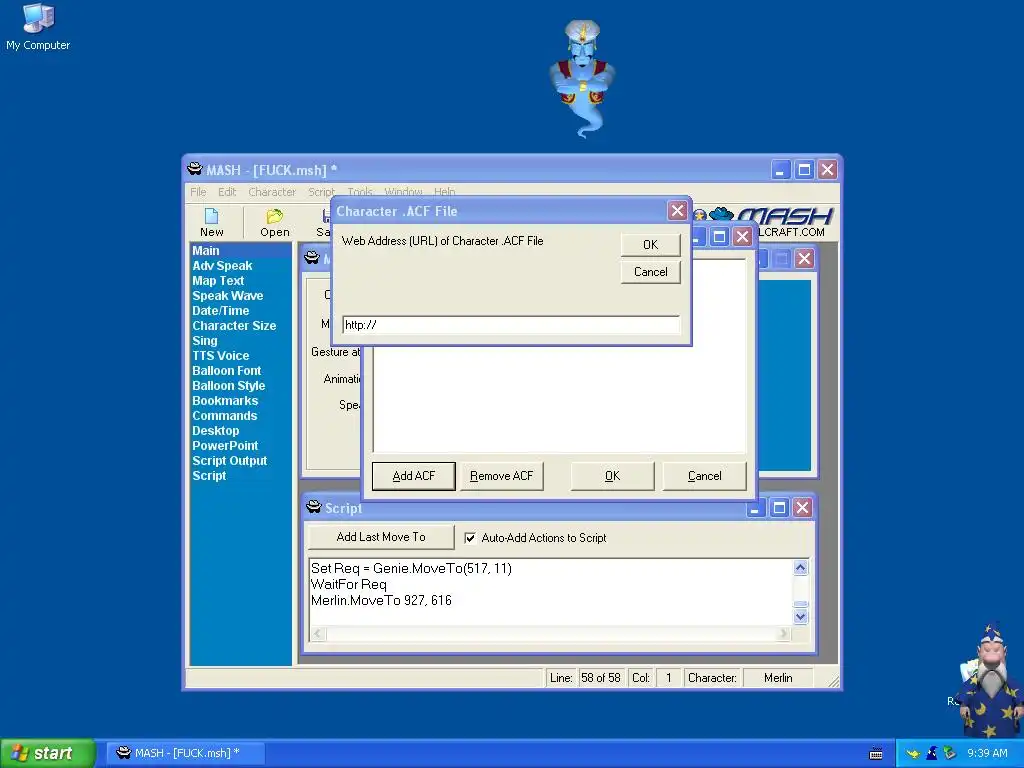The height and width of the screenshot is (768, 1024).
Task: Click the New document toolbar icon
Action: pyautogui.click(x=212, y=223)
